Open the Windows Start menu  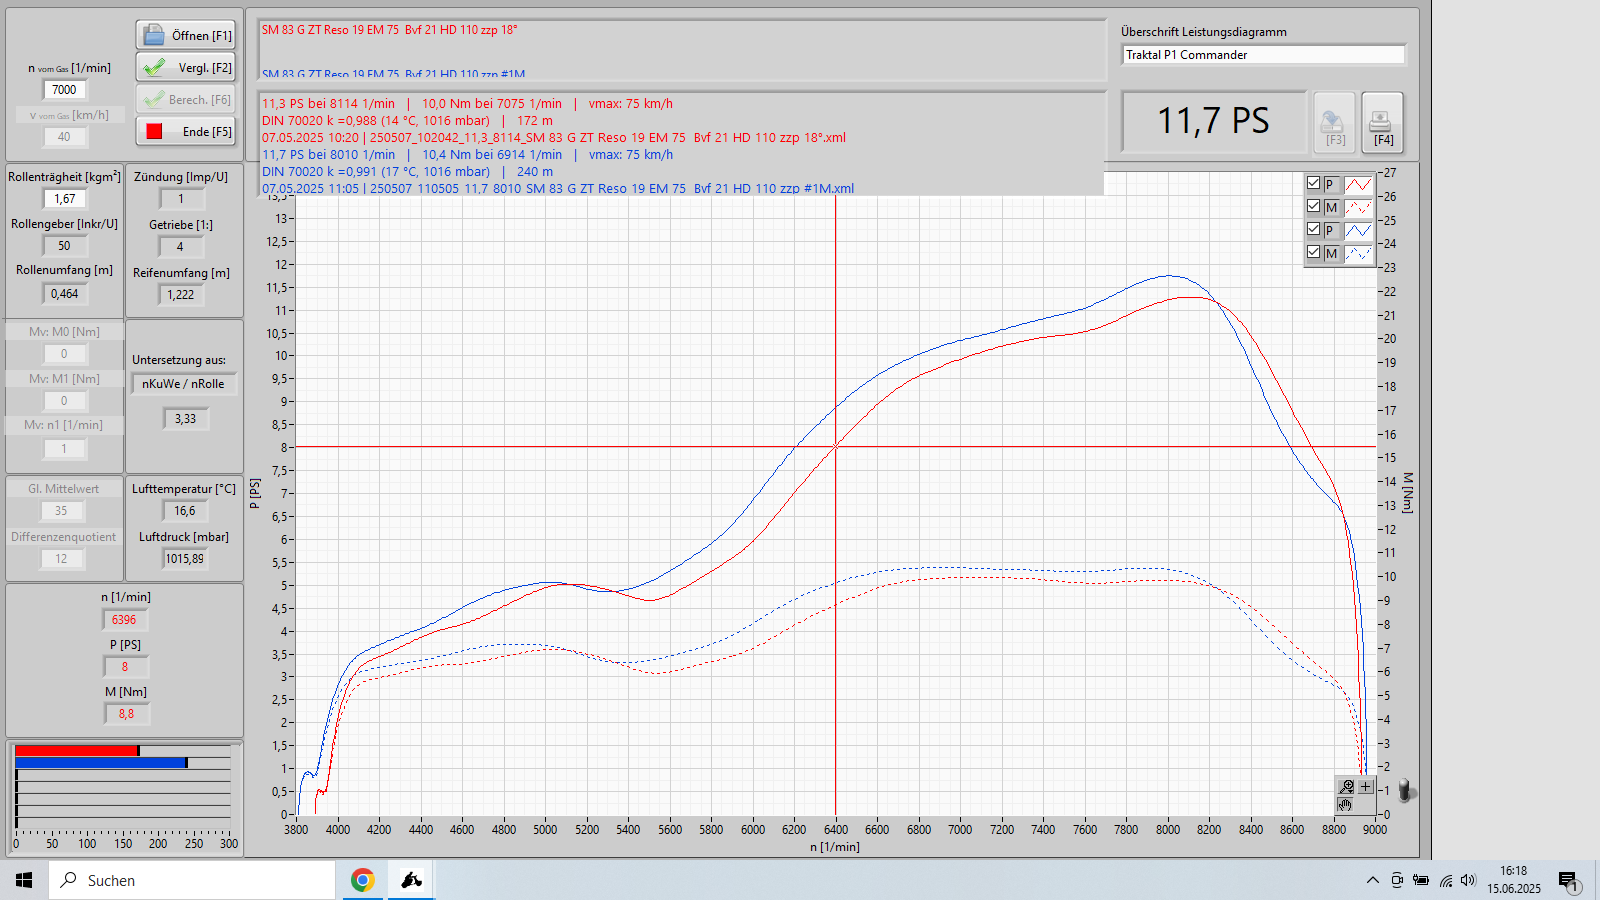pyautogui.click(x=24, y=880)
